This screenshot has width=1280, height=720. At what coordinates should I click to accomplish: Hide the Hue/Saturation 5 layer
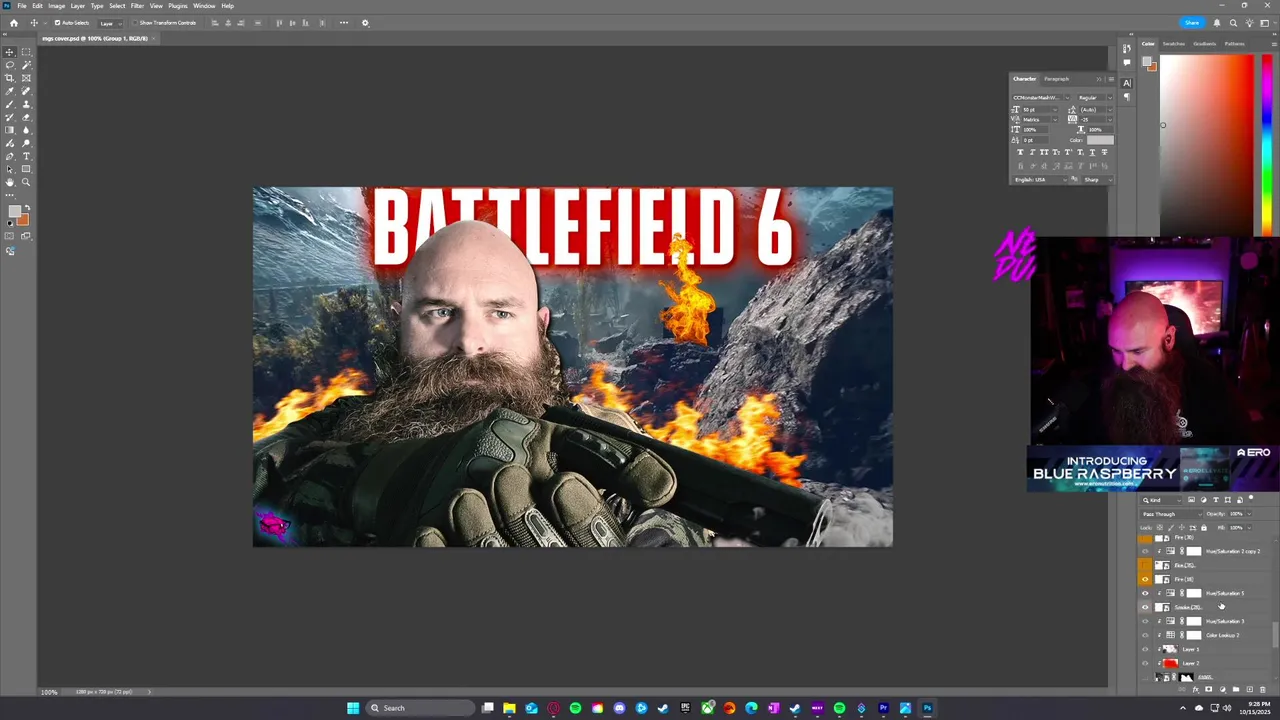point(1145,593)
